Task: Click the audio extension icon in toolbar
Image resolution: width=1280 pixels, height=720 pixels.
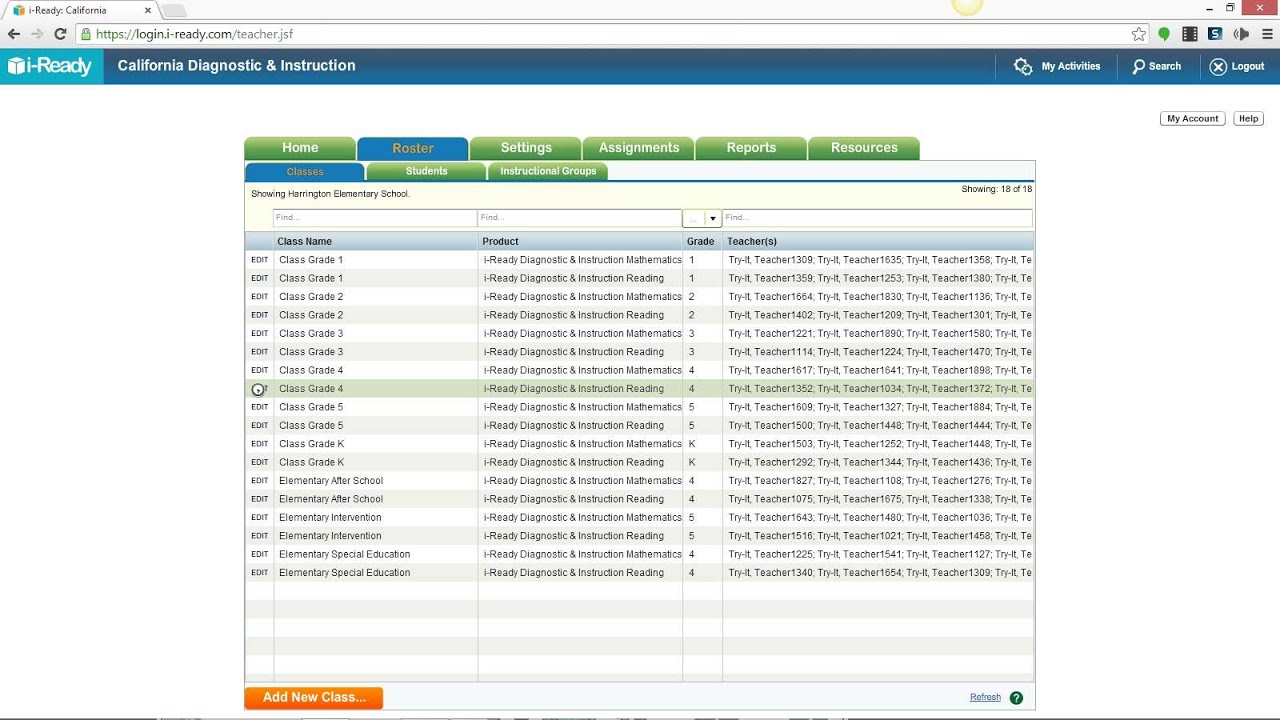Action: coord(1241,34)
